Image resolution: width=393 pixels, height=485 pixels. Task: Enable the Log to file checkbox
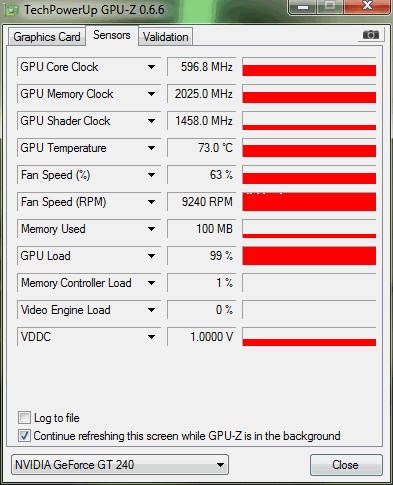coord(24,418)
